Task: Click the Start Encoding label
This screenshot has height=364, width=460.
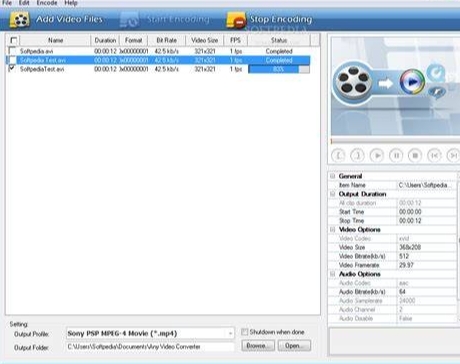Action: 178,19
